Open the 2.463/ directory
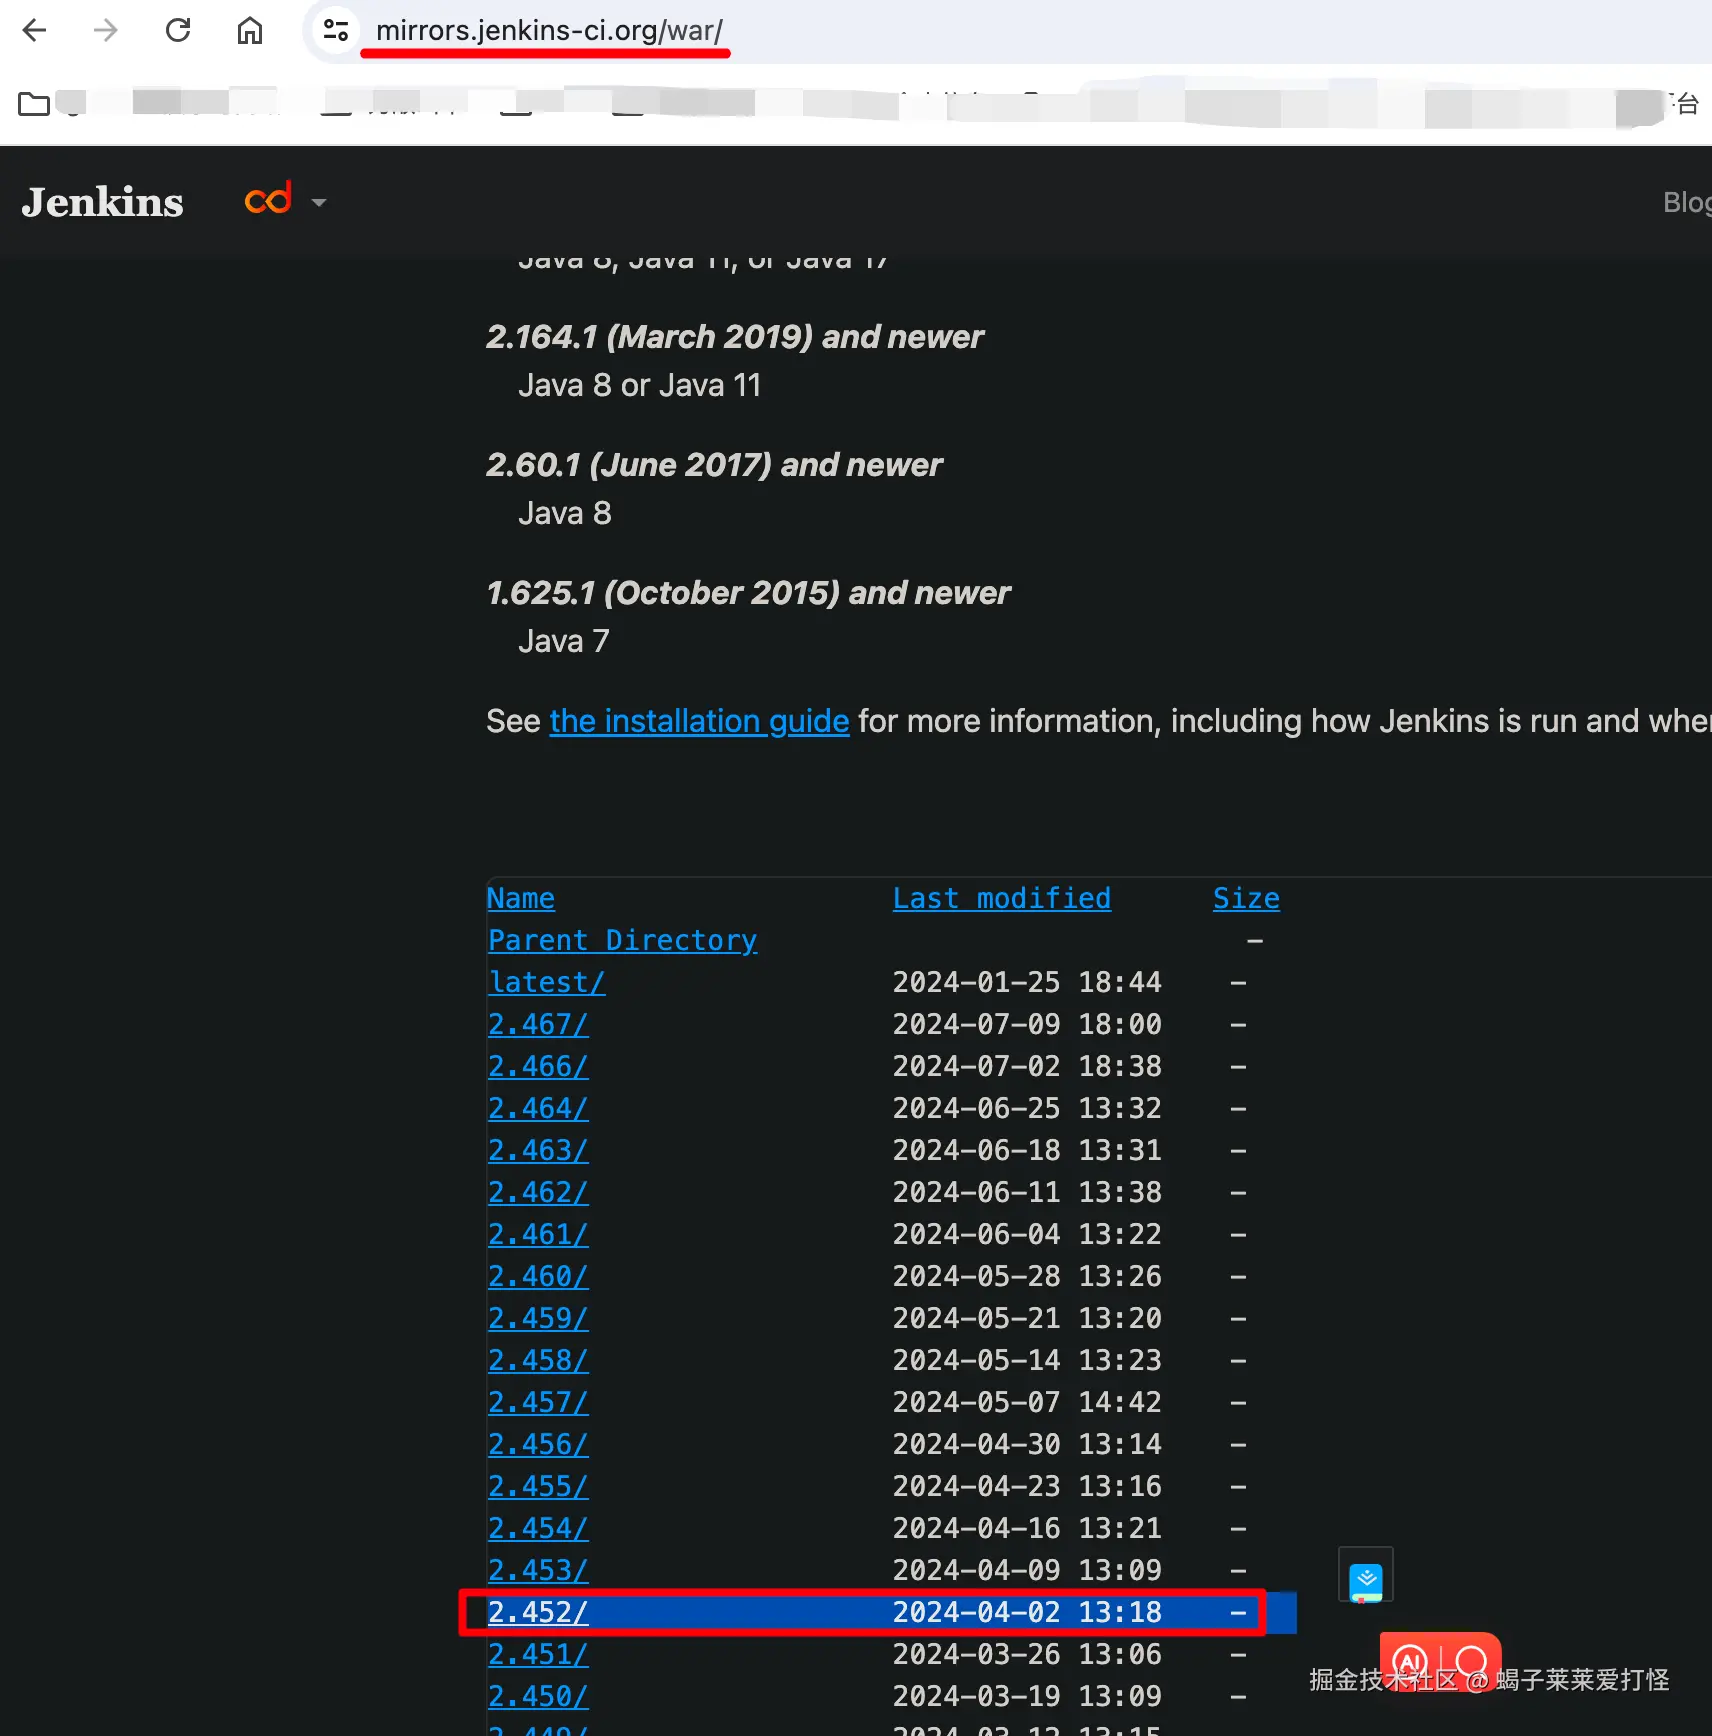 (538, 1150)
